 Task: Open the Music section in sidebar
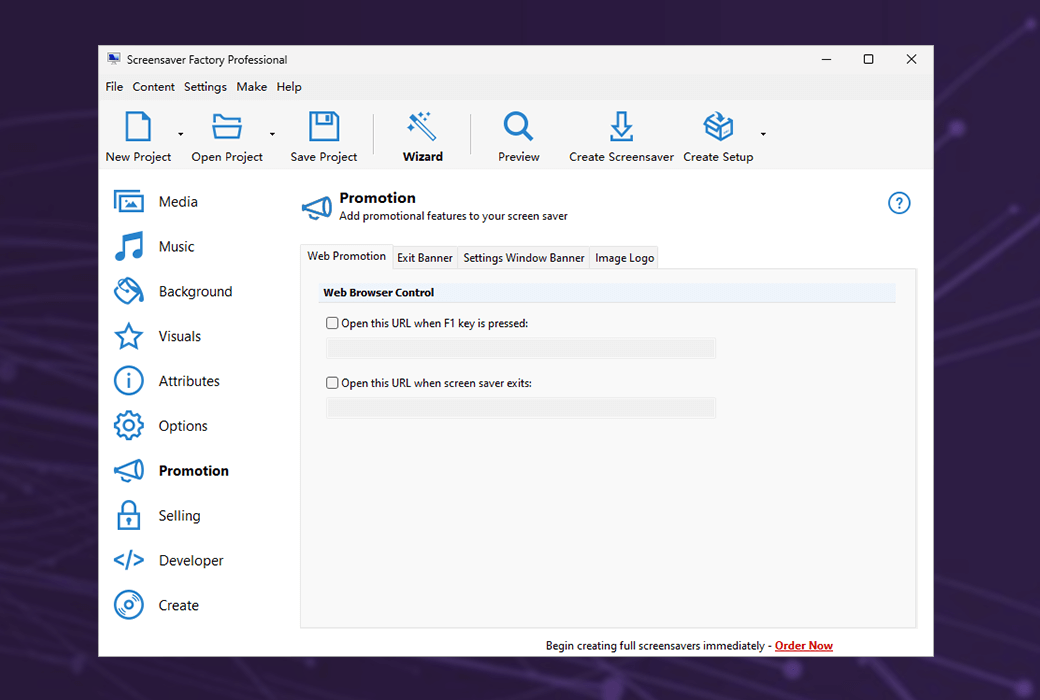pyautogui.click(x=155, y=246)
